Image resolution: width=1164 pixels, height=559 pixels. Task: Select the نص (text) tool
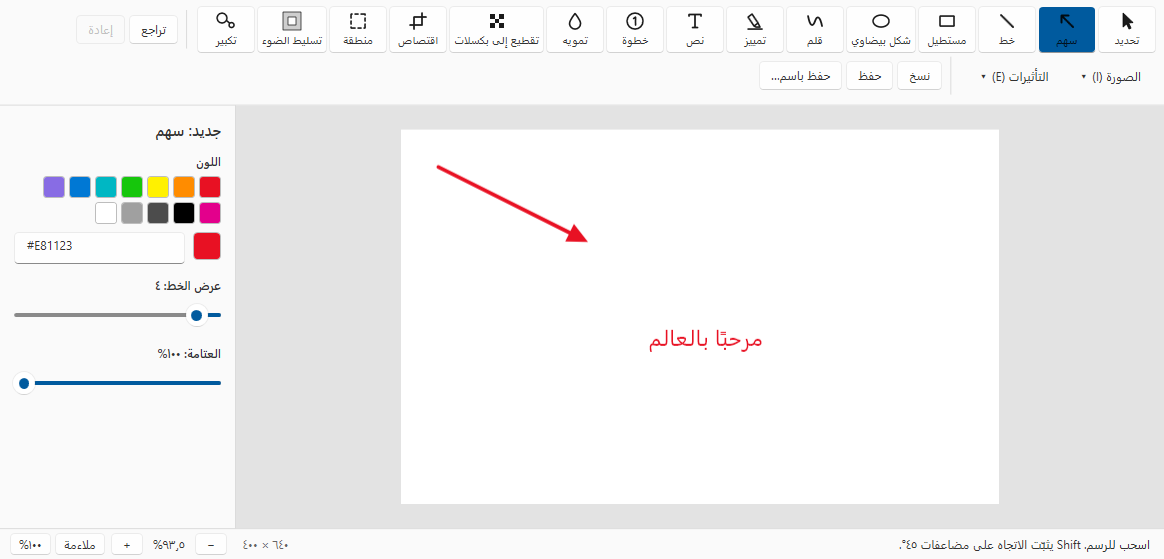click(x=695, y=30)
